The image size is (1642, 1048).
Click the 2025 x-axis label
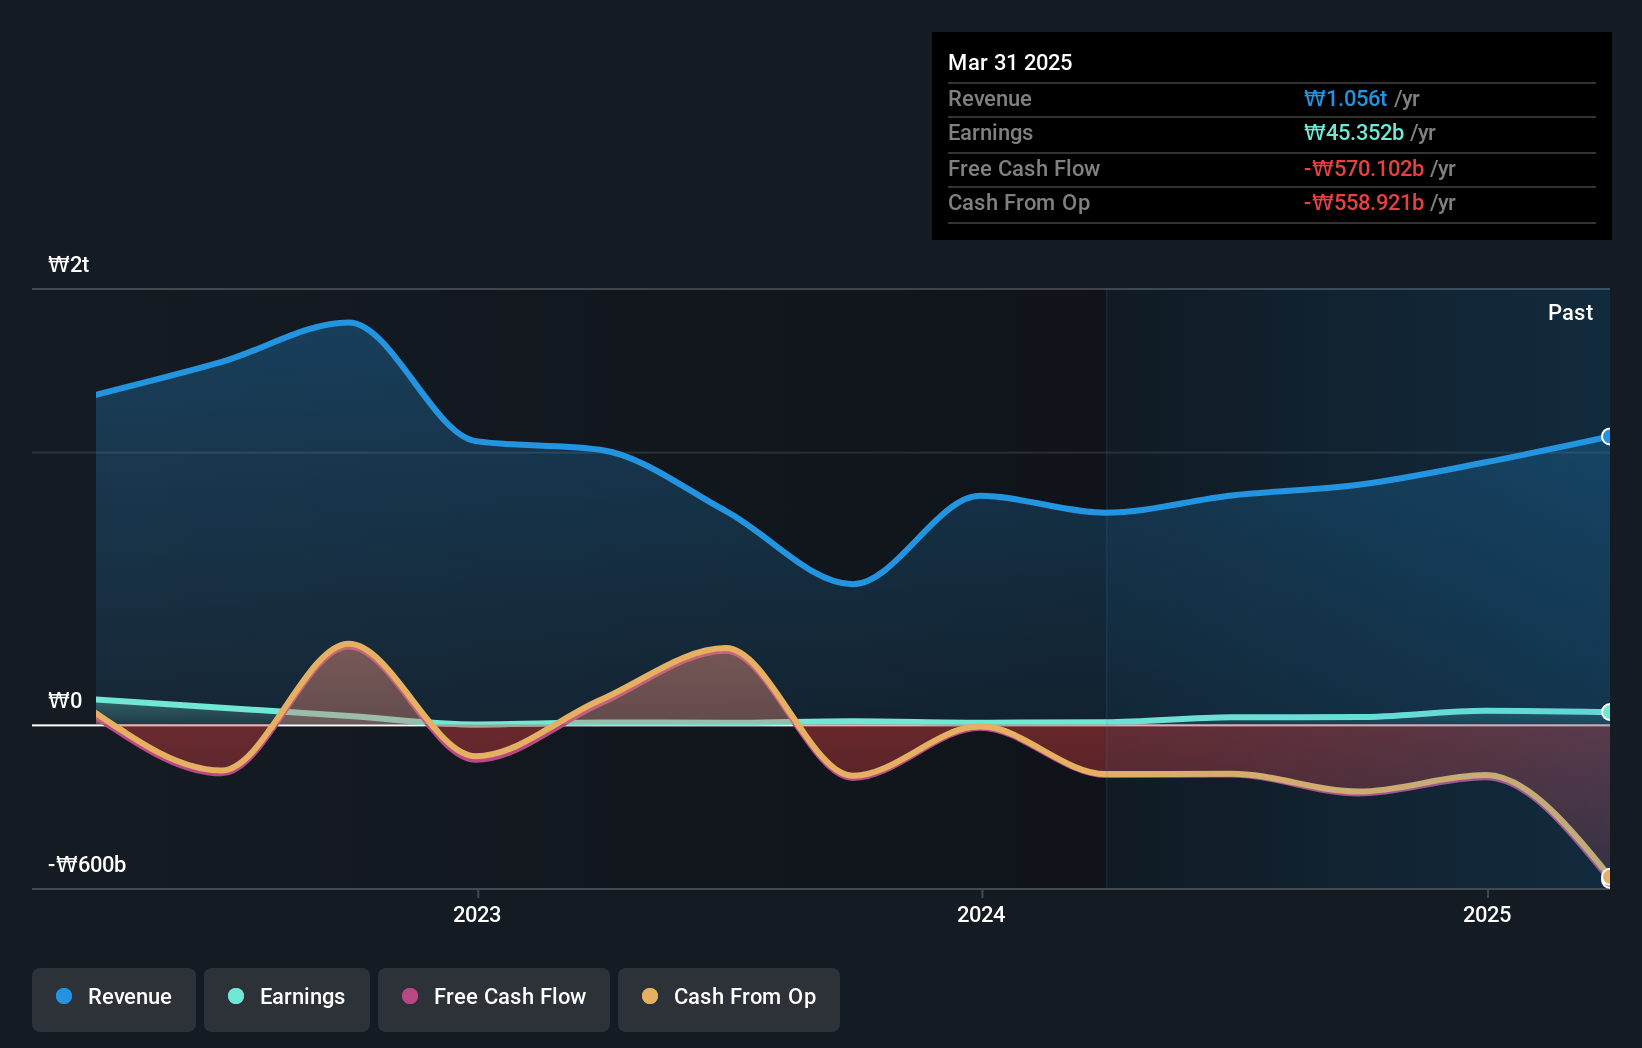(x=1487, y=914)
